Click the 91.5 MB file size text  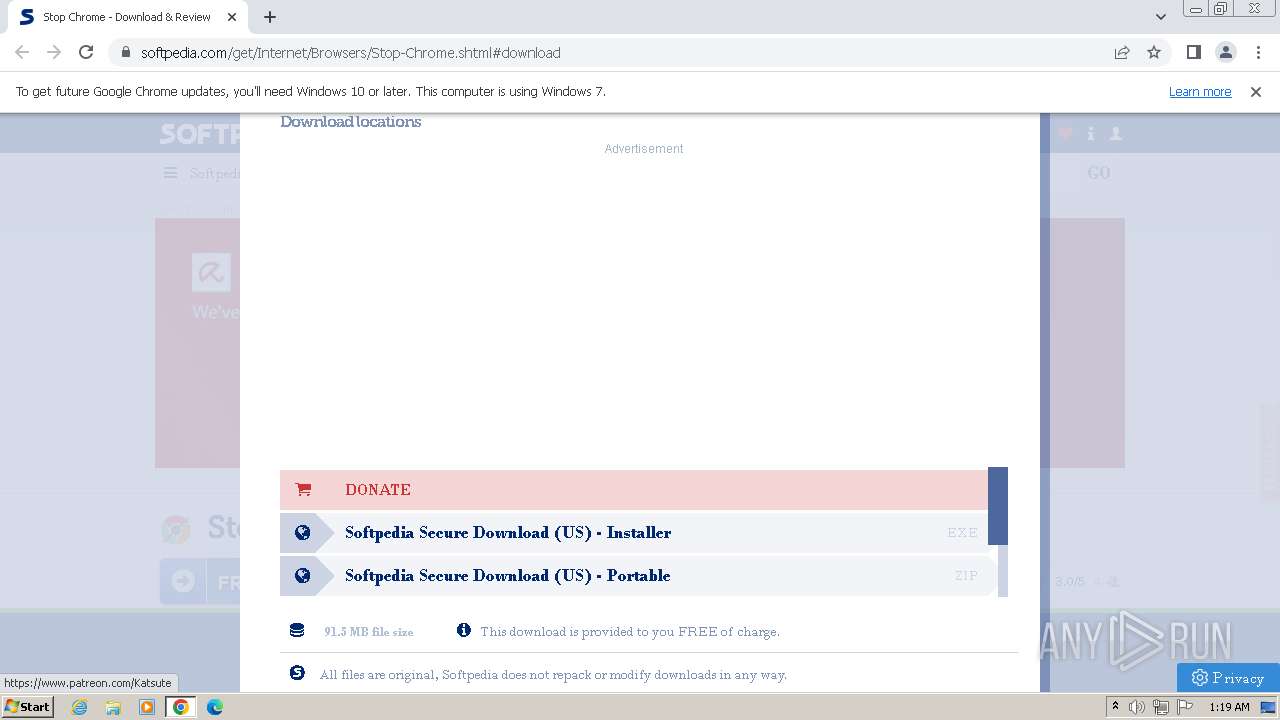click(x=368, y=632)
